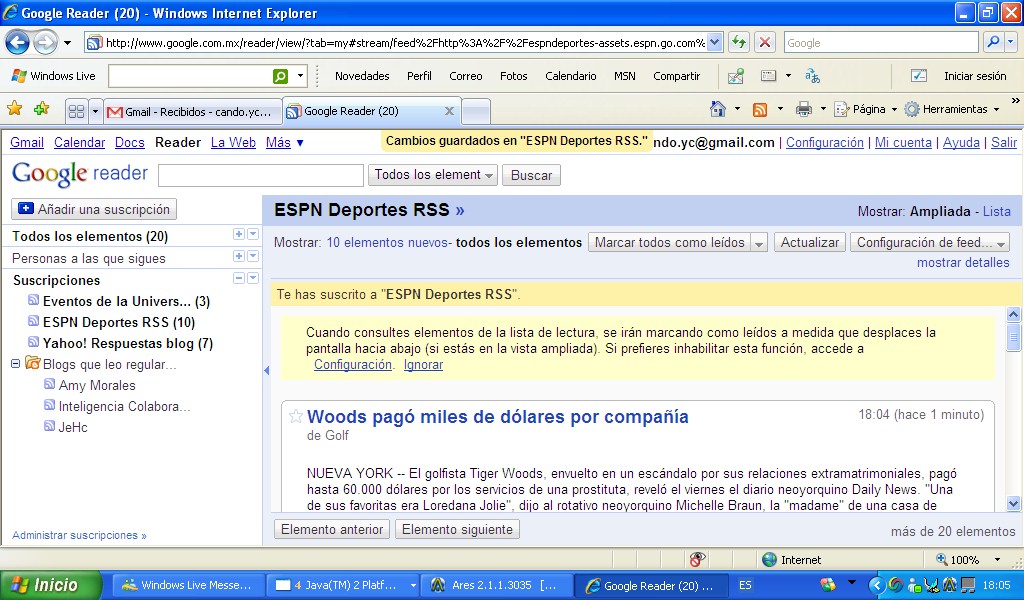Click the browser Back arrow
This screenshot has height=600, width=1024.
(x=18, y=42)
